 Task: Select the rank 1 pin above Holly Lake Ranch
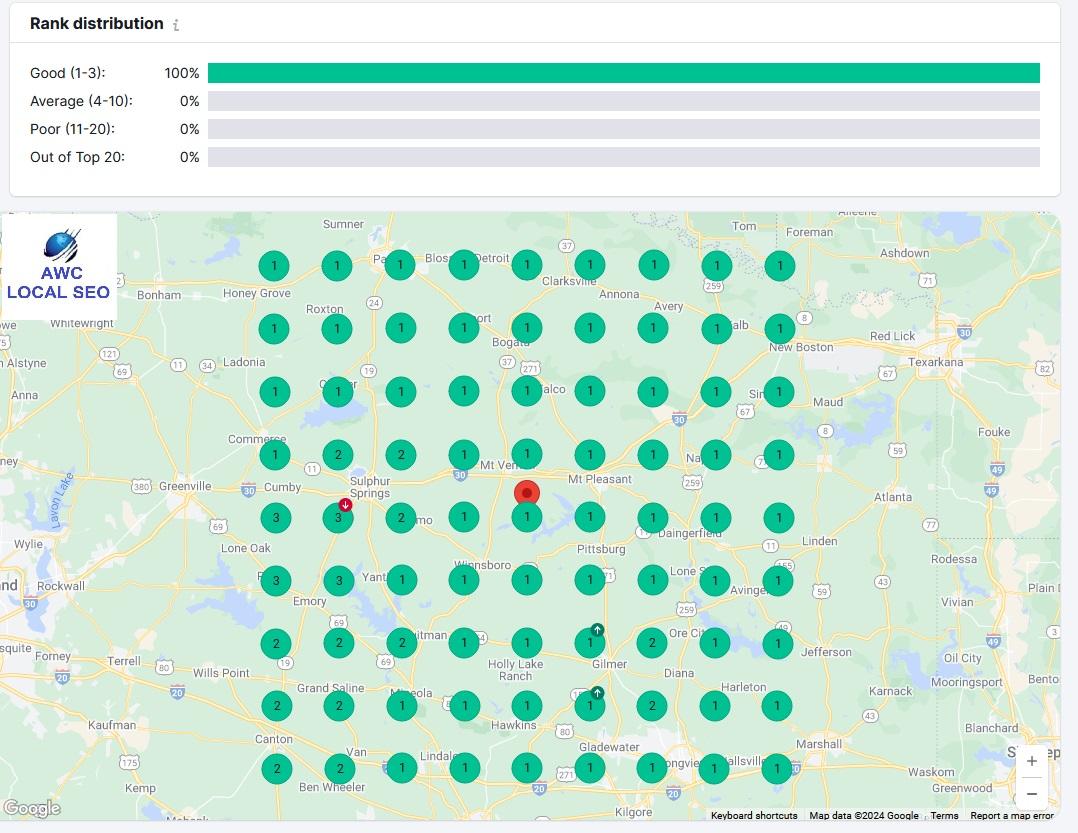click(527, 643)
